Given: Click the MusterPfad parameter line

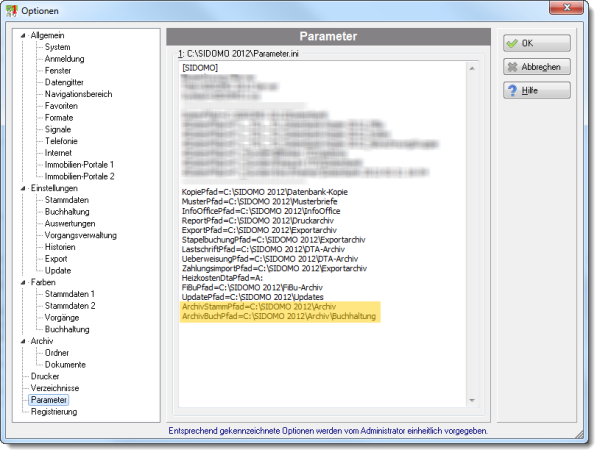Looking at the screenshot, I should pos(259,202).
